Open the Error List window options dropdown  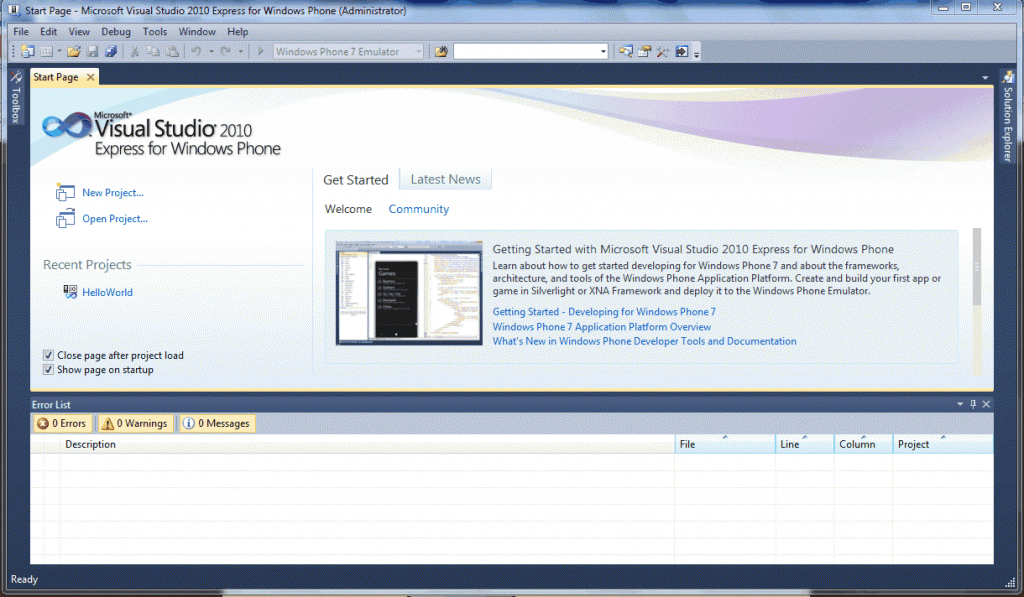point(959,404)
